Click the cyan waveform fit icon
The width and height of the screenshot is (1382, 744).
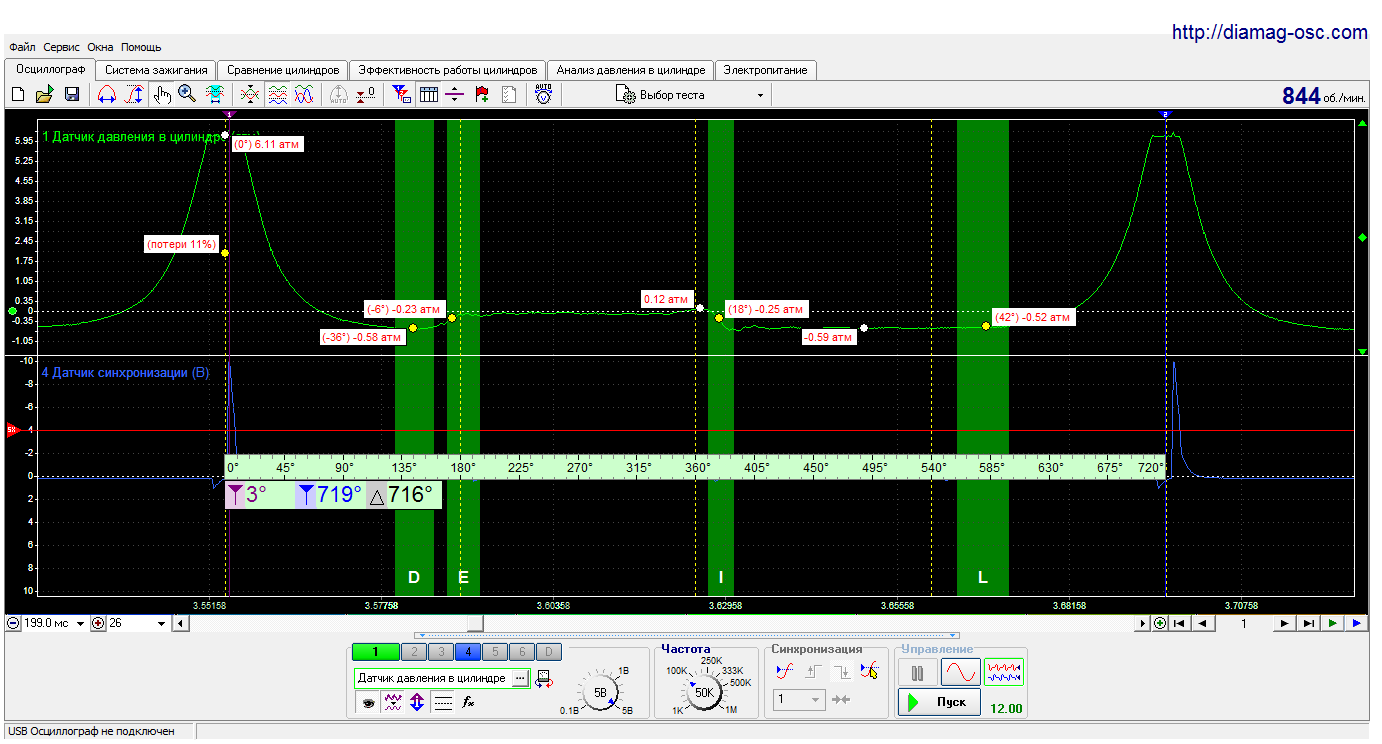coord(214,94)
